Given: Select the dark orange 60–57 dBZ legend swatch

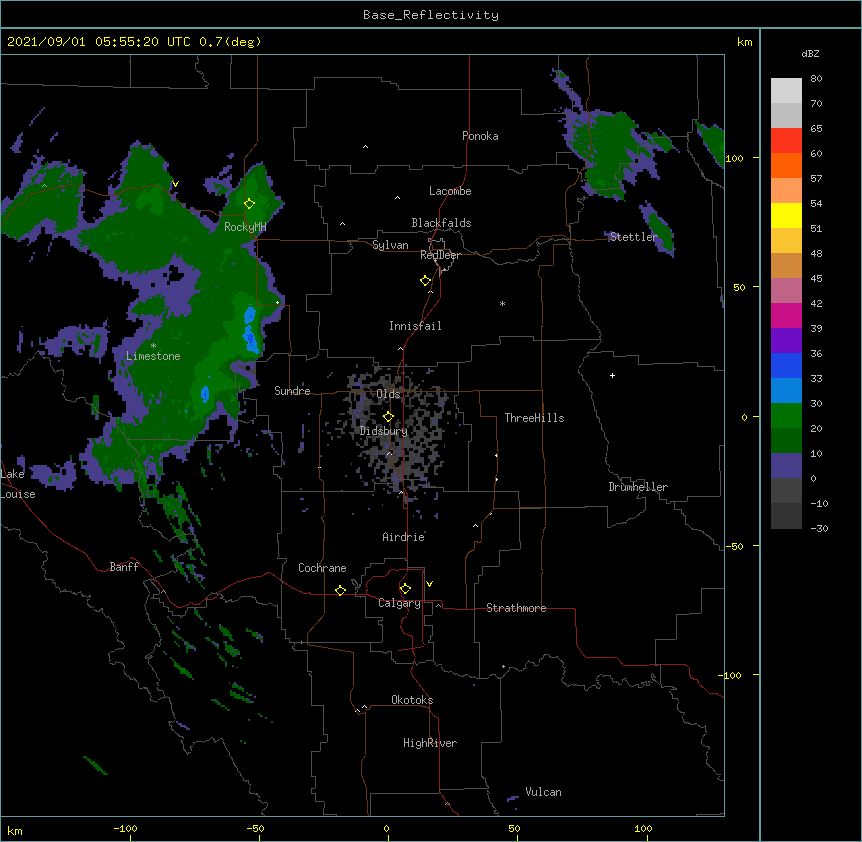Looking at the screenshot, I should pos(786,165).
